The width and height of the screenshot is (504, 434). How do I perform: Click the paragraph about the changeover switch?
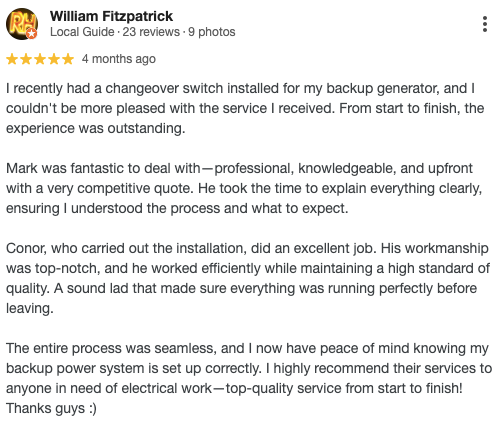[x=245, y=108]
